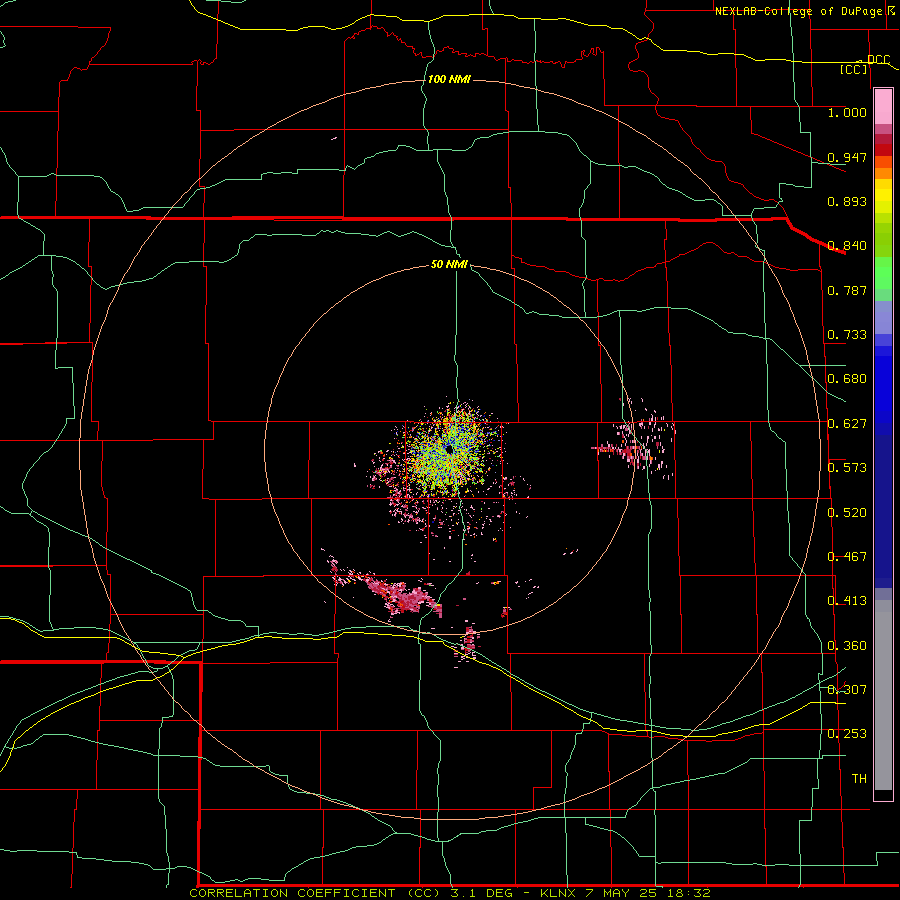Pick the light pink segment atop the color bar
This screenshot has width=900, height=900.
(x=883, y=106)
